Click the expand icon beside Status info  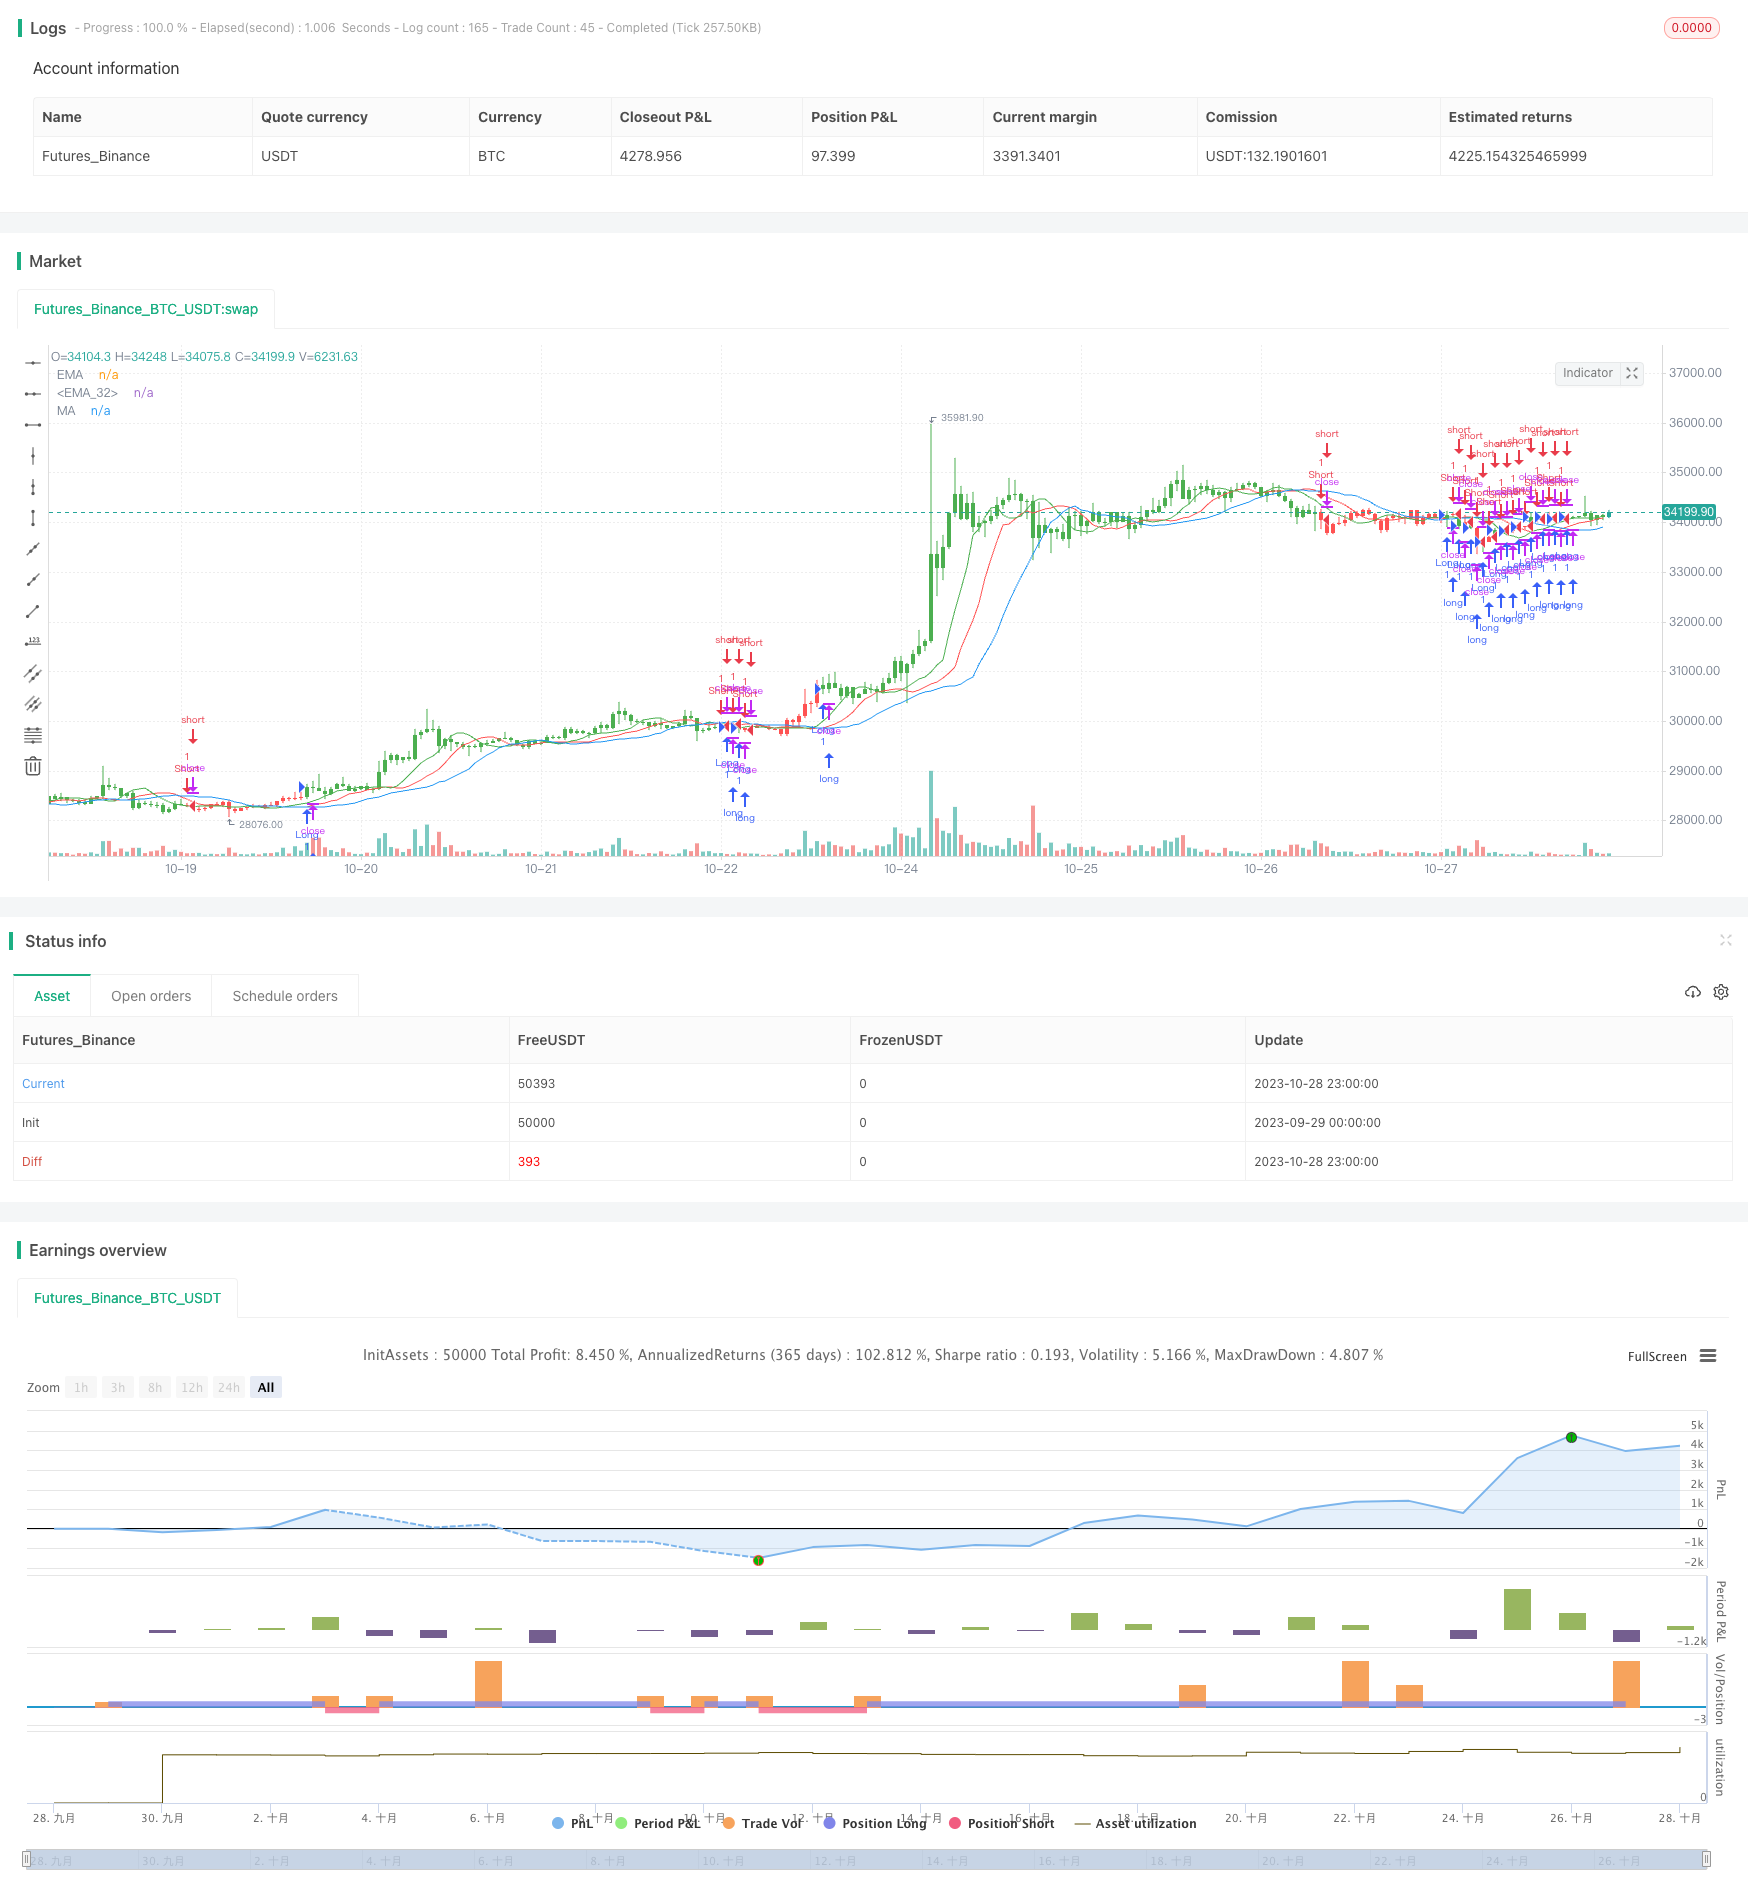pyautogui.click(x=1725, y=940)
